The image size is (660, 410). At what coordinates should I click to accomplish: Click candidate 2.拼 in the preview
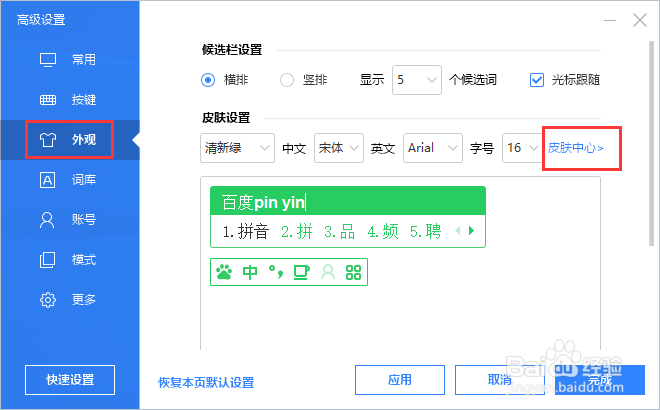pyautogui.click(x=297, y=232)
